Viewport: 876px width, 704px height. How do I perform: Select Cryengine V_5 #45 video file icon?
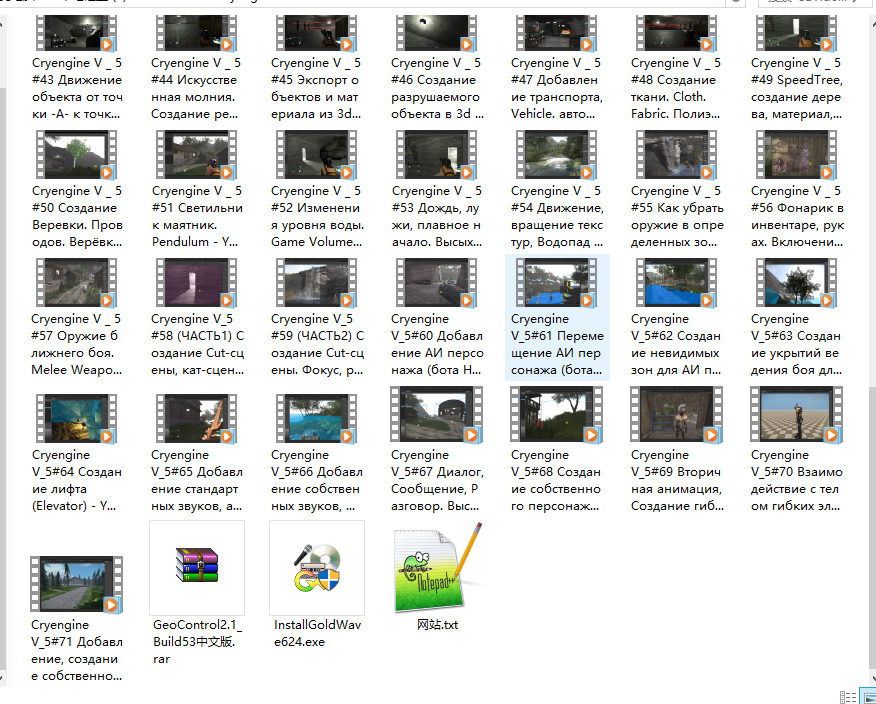316,33
